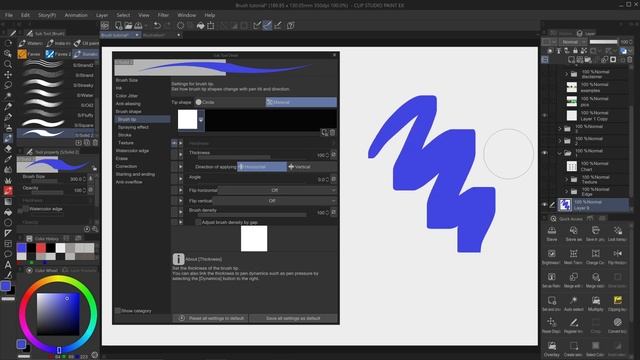Screen dimensions: 640x360
Task: Click Save all settings as default
Action: pyautogui.click(x=293, y=318)
